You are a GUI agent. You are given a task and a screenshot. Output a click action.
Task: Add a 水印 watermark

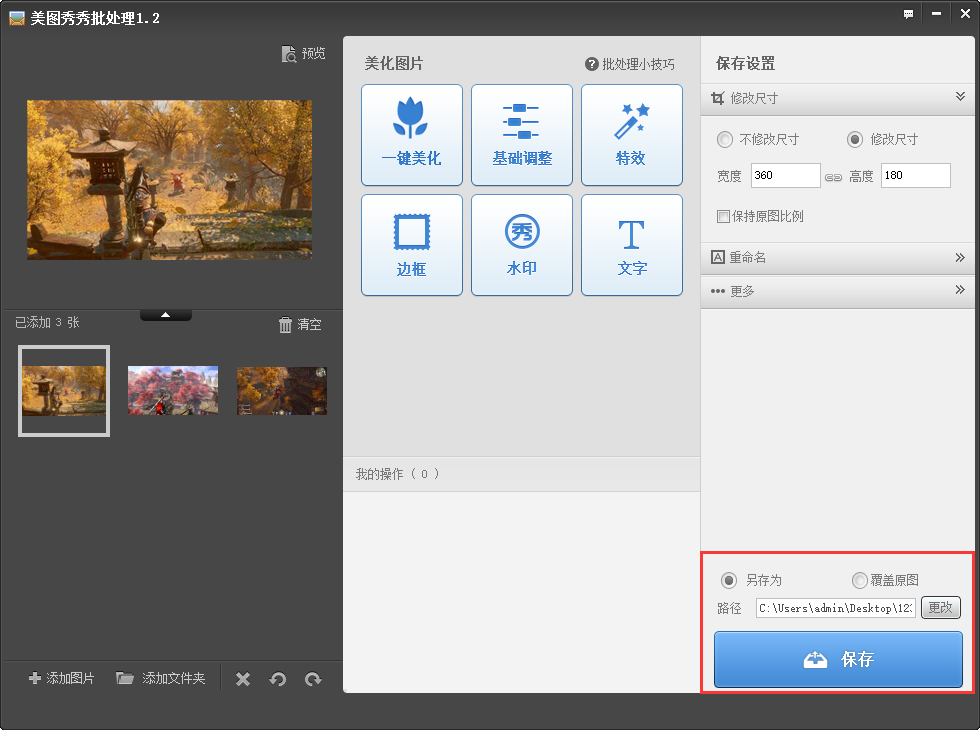pos(521,244)
